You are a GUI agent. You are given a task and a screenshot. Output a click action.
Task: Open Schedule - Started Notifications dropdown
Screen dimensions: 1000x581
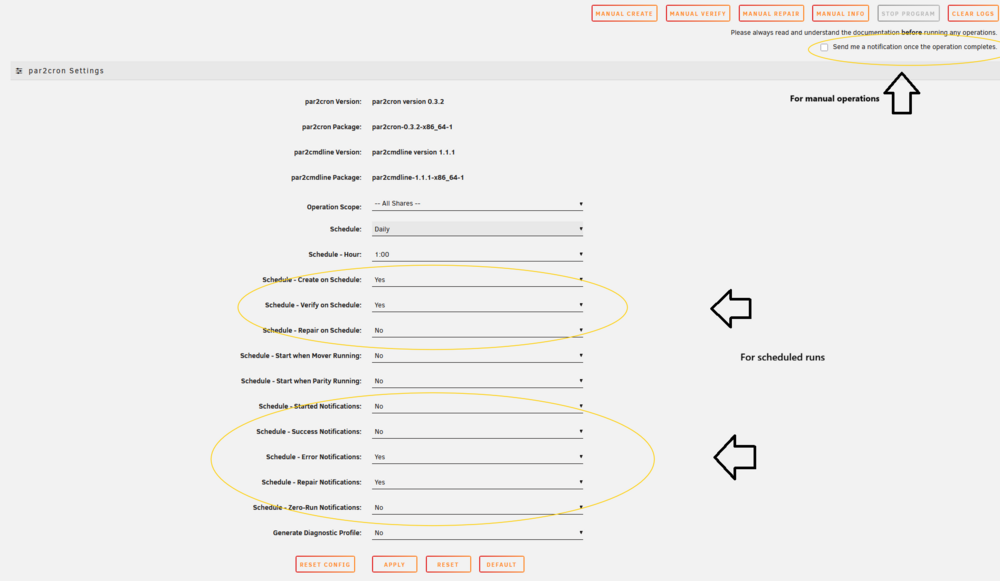coord(477,406)
